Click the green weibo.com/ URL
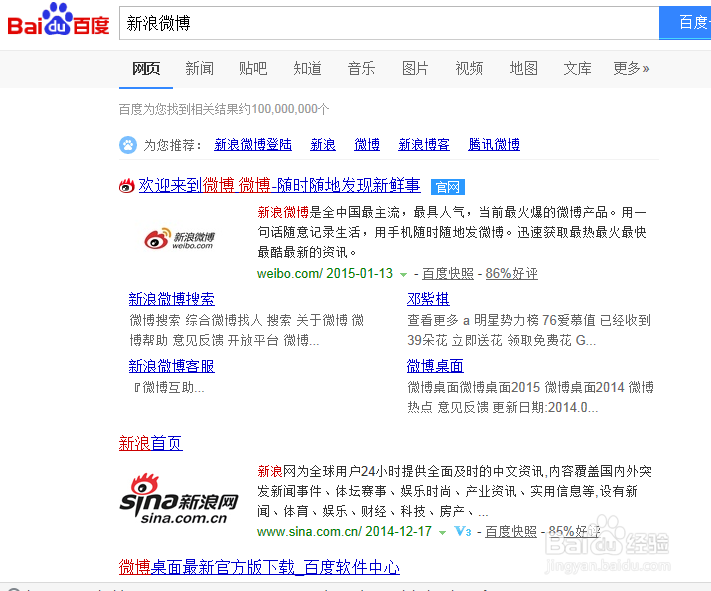Viewport: 711px width, 591px height. coord(290,274)
